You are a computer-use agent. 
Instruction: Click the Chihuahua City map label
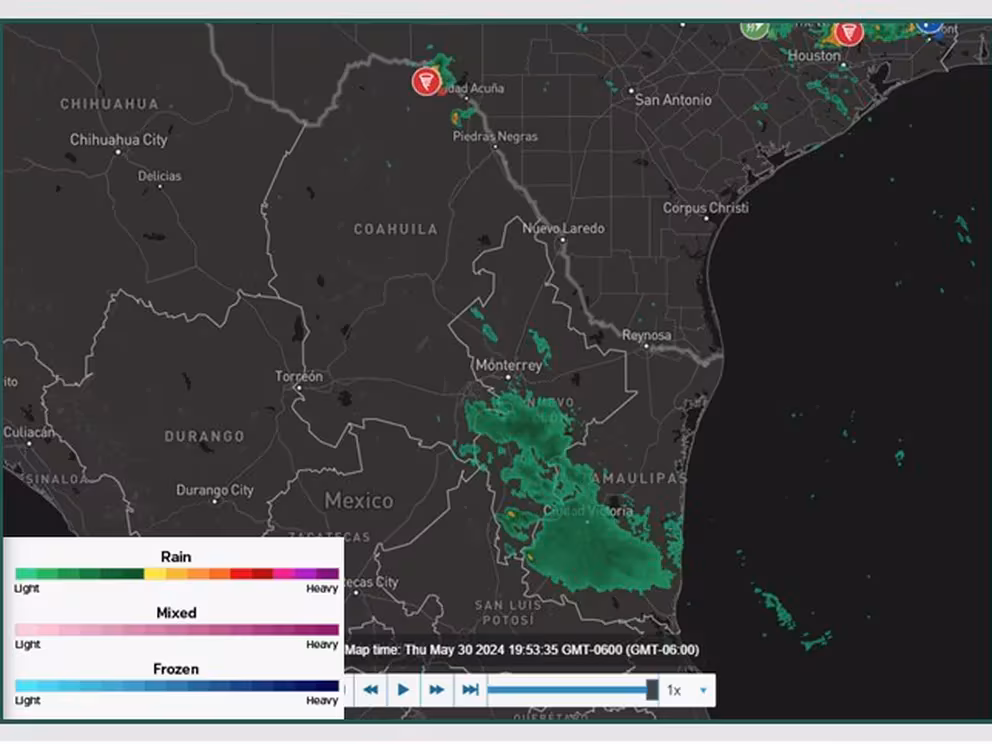[118, 140]
